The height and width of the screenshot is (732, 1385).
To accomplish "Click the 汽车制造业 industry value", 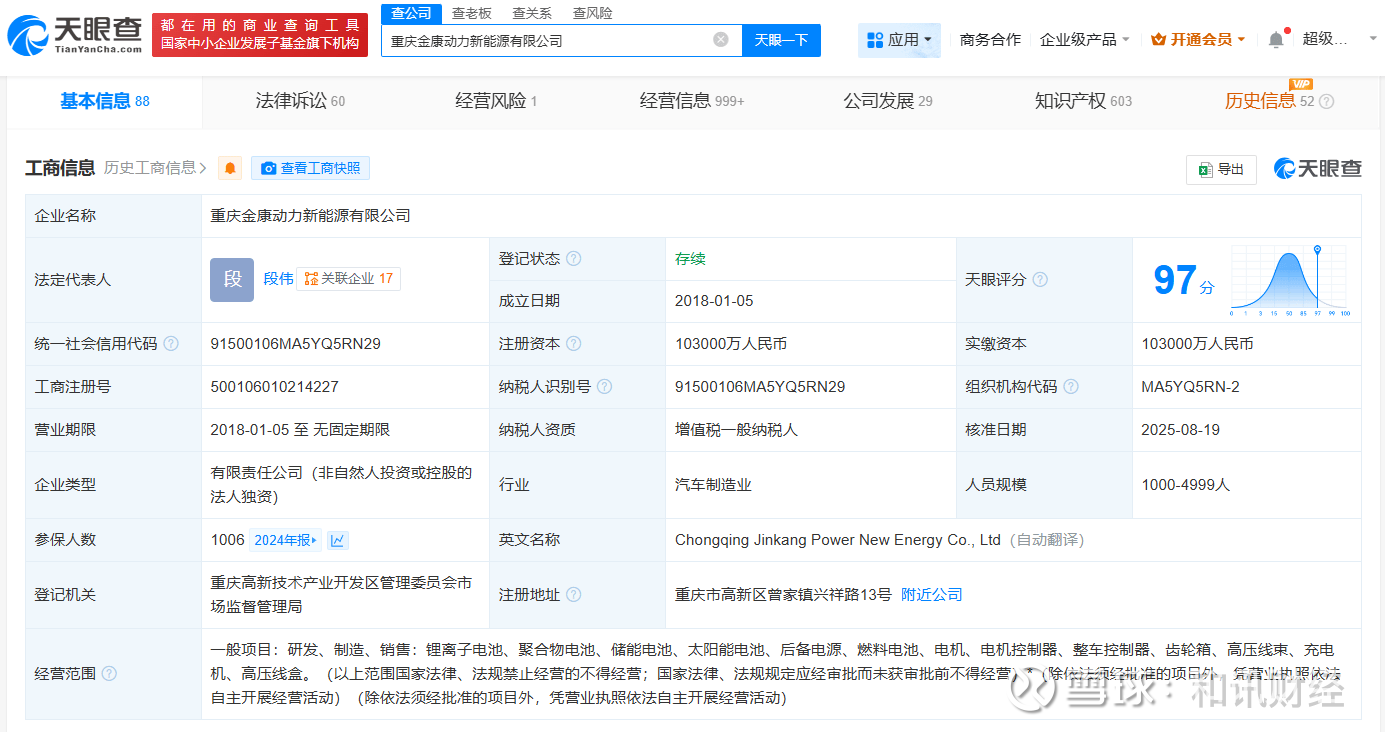I will point(713,485).
